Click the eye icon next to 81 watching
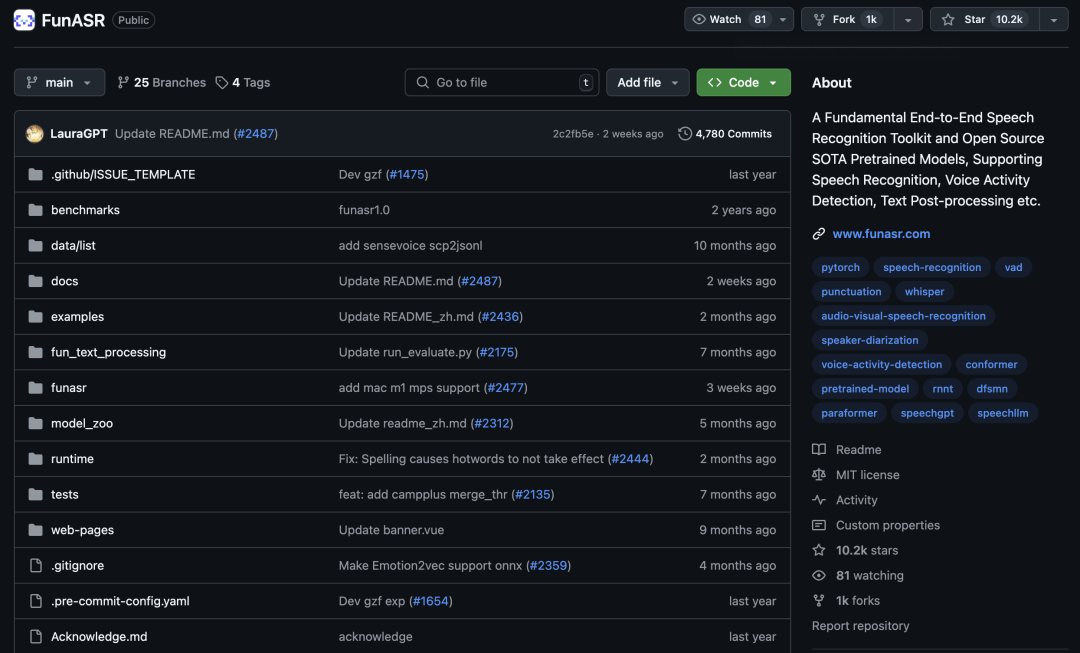This screenshot has height=653, width=1080. click(x=819, y=575)
